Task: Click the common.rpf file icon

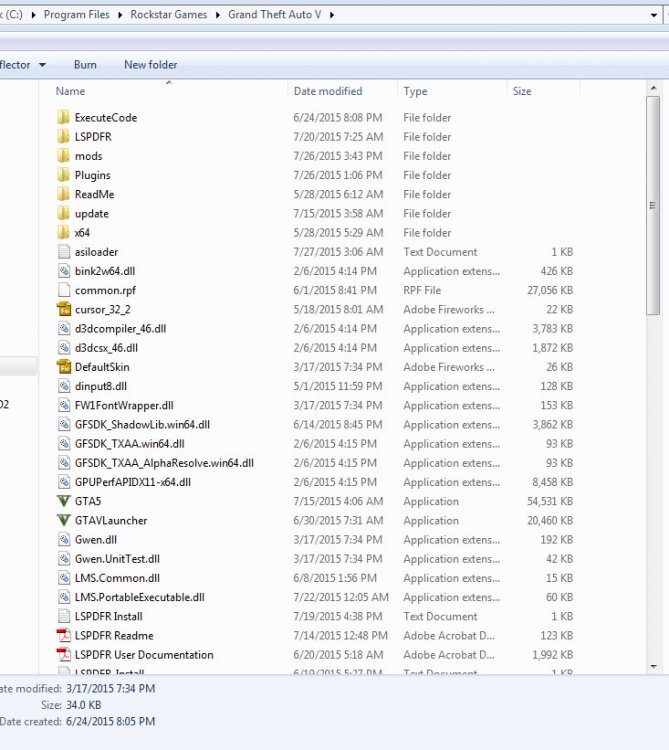Action: (x=64, y=290)
